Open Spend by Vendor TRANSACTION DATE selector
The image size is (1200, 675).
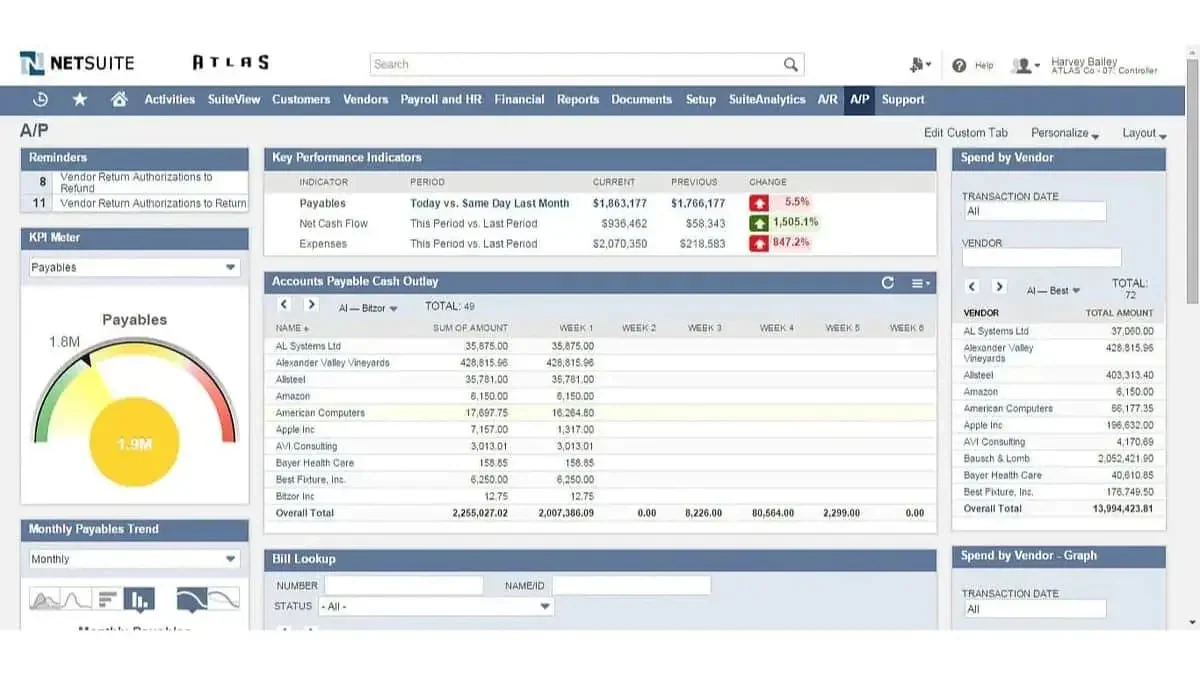(x=1034, y=211)
